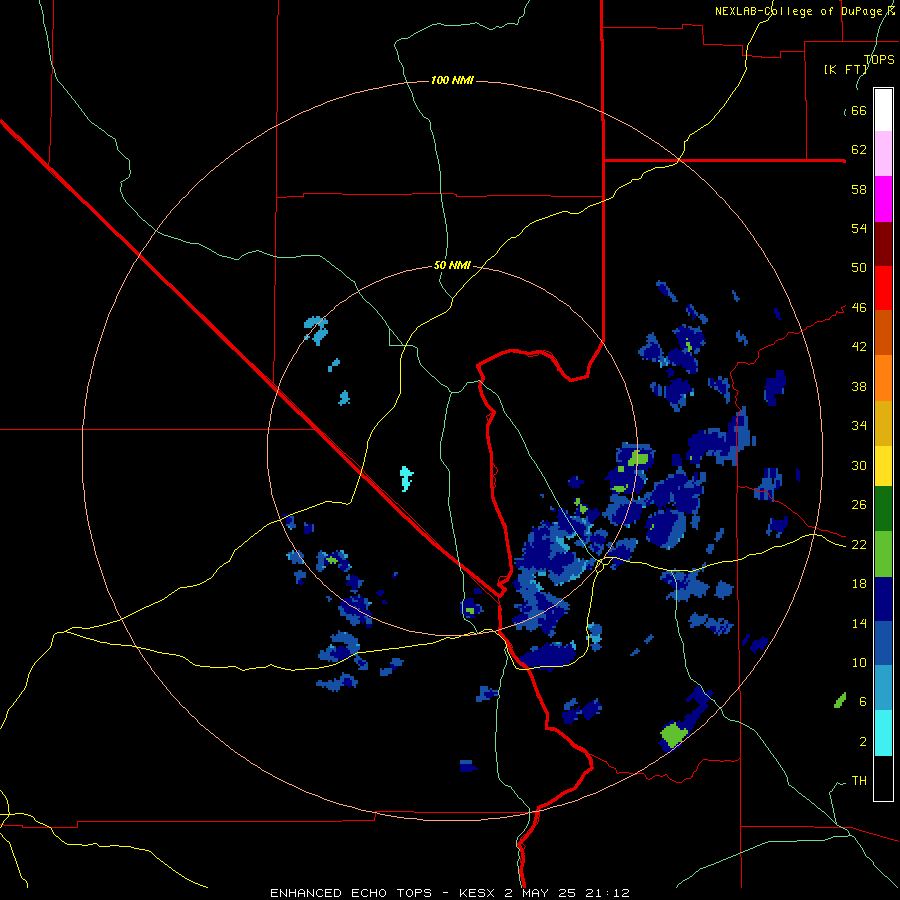Click the 42 legend value
Viewport: 900px width, 900px height.
[x=859, y=347]
